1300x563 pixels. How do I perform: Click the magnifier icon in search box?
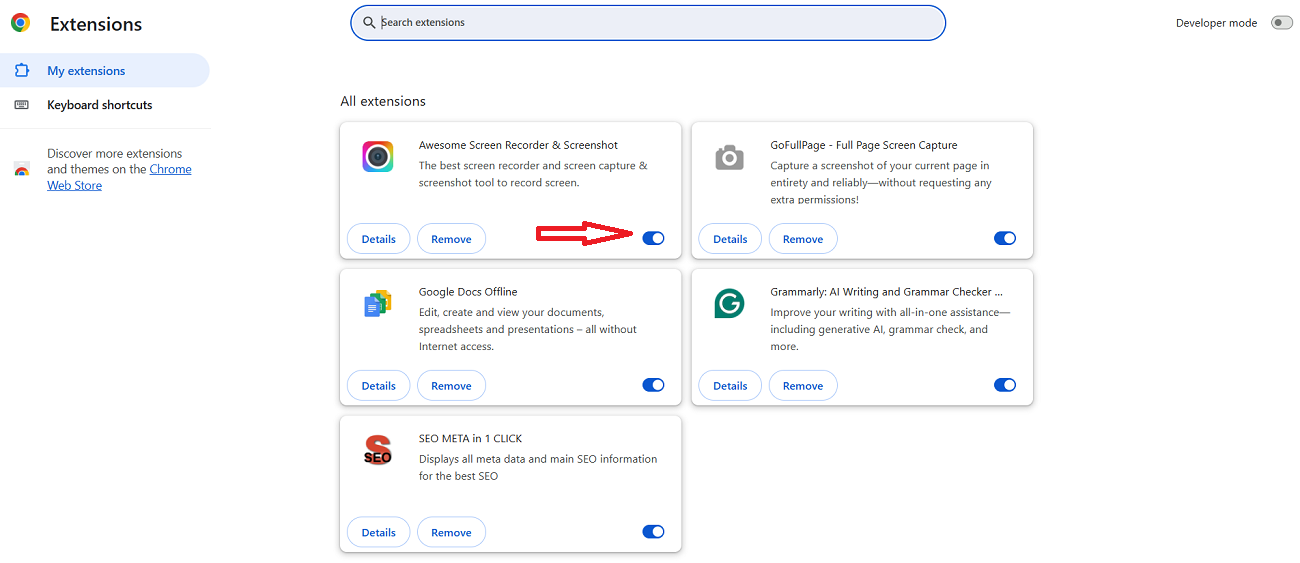[369, 23]
